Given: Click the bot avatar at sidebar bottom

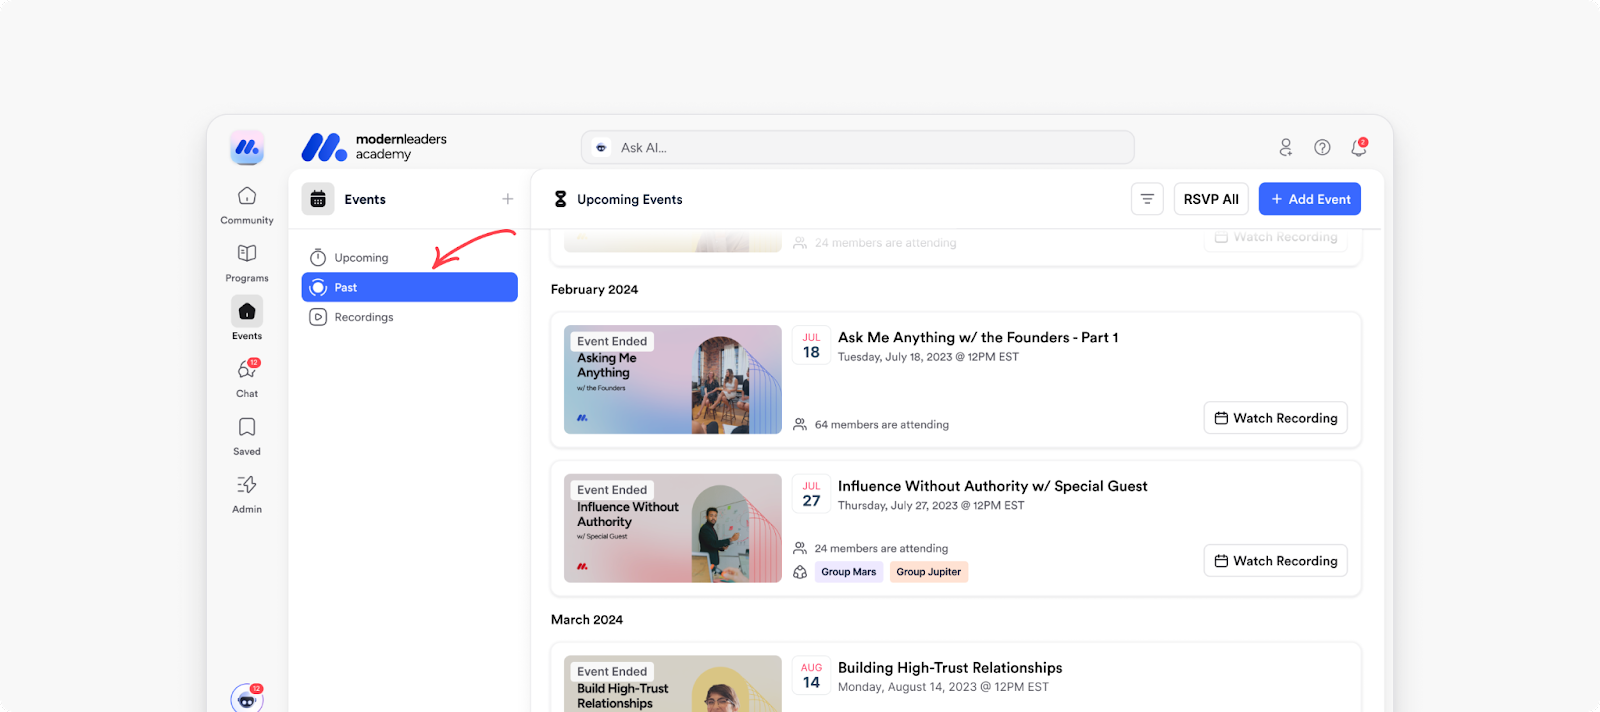Looking at the screenshot, I should pos(247,698).
